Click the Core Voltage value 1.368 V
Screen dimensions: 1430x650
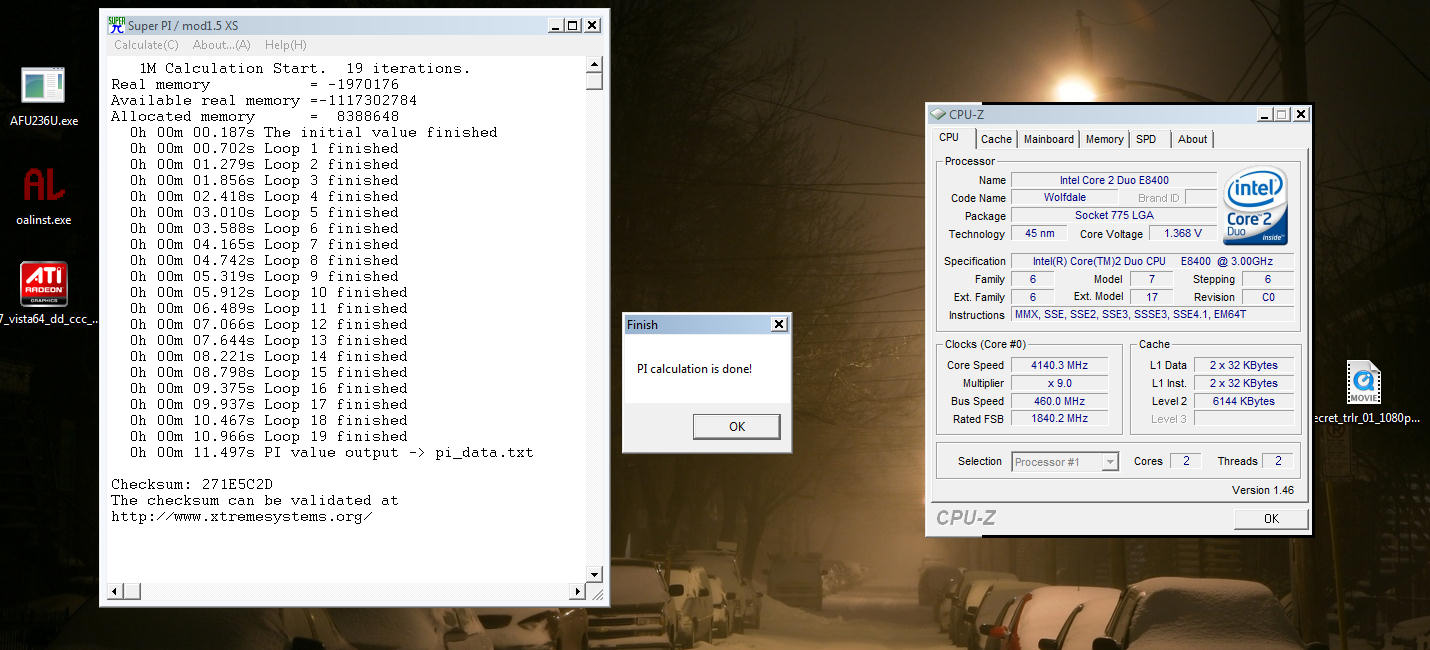[1183, 234]
